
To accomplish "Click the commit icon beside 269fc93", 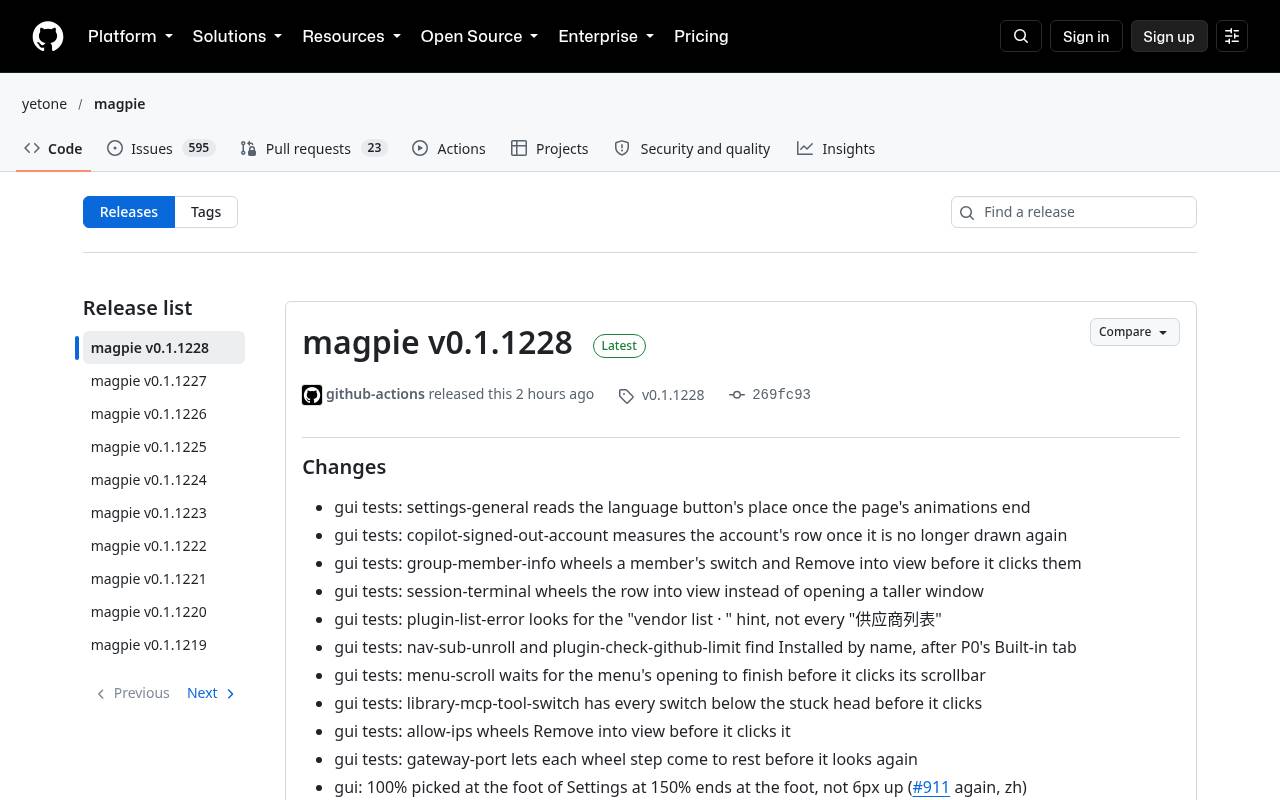I will coord(737,395).
